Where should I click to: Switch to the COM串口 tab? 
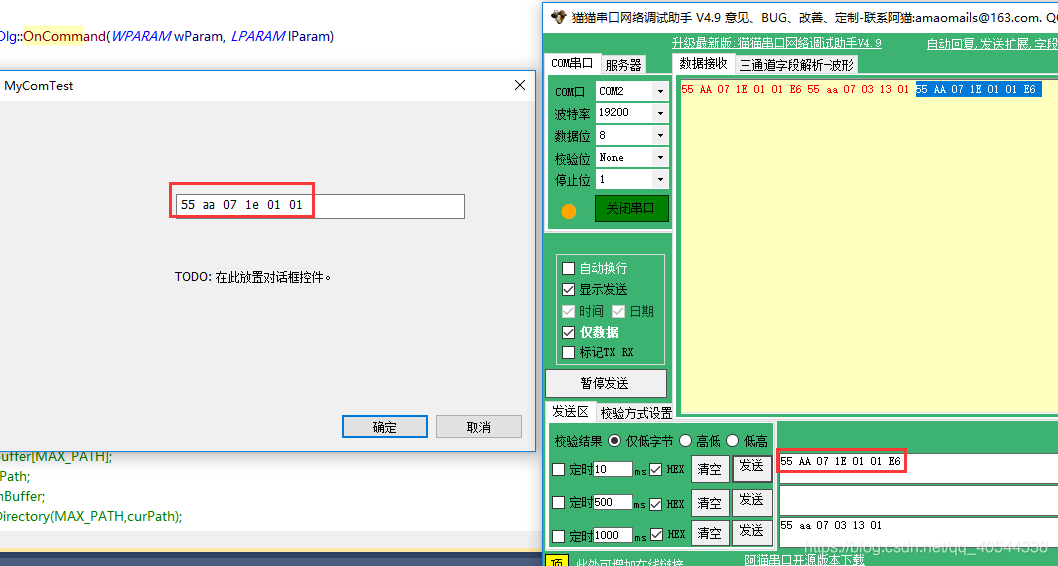[572, 63]
